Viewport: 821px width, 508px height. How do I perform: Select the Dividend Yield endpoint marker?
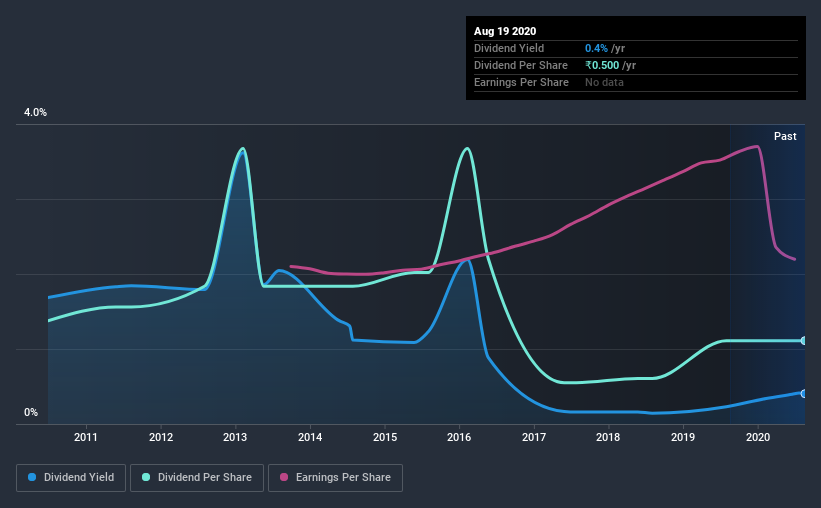point(804,393)
